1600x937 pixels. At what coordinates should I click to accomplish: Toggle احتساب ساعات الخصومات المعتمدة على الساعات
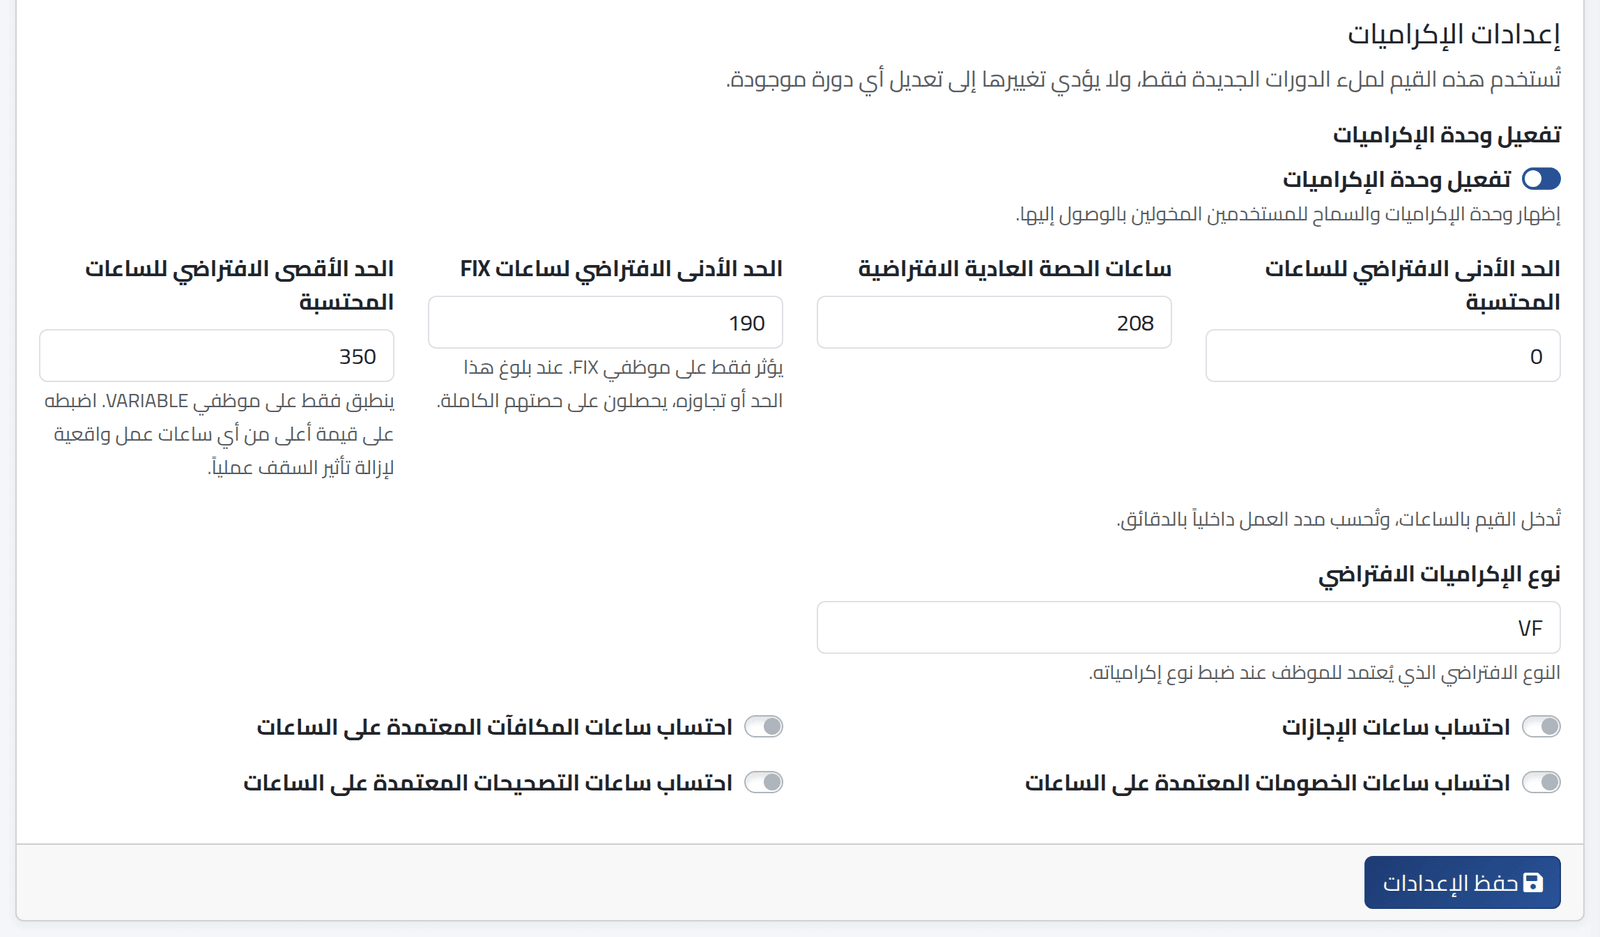[x=1541, y=782]
